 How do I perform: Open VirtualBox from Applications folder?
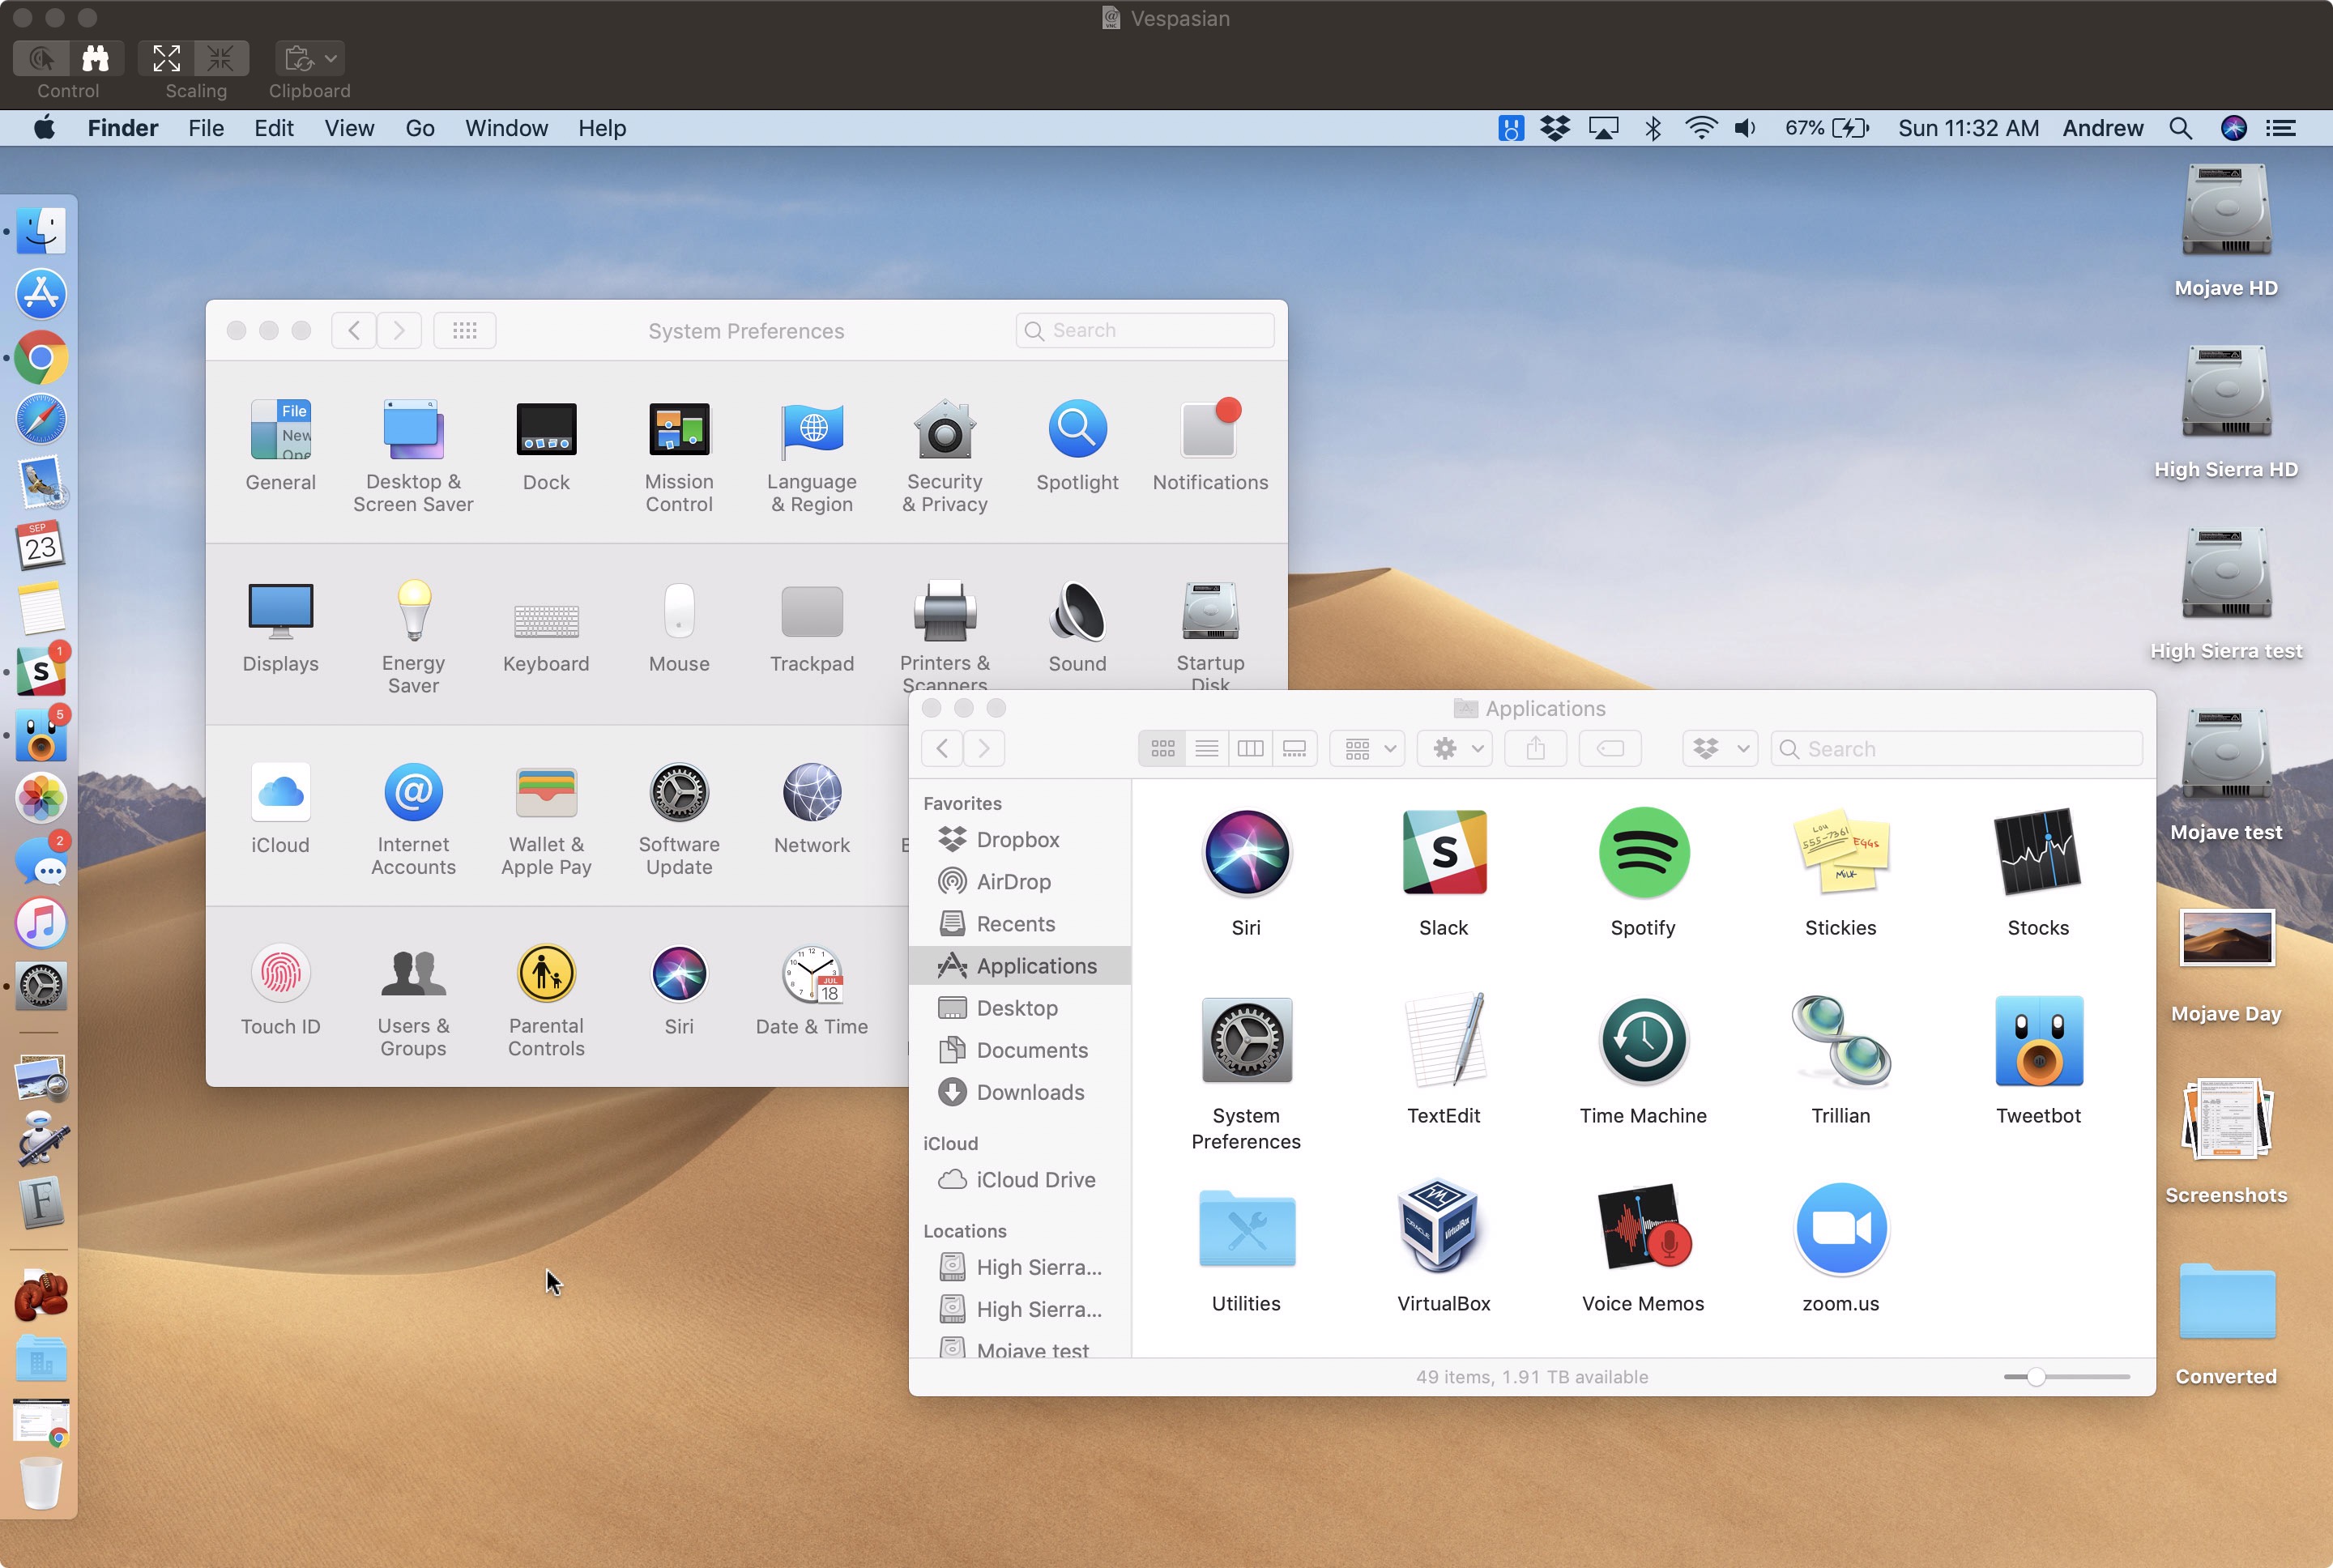(1444, 1230)
